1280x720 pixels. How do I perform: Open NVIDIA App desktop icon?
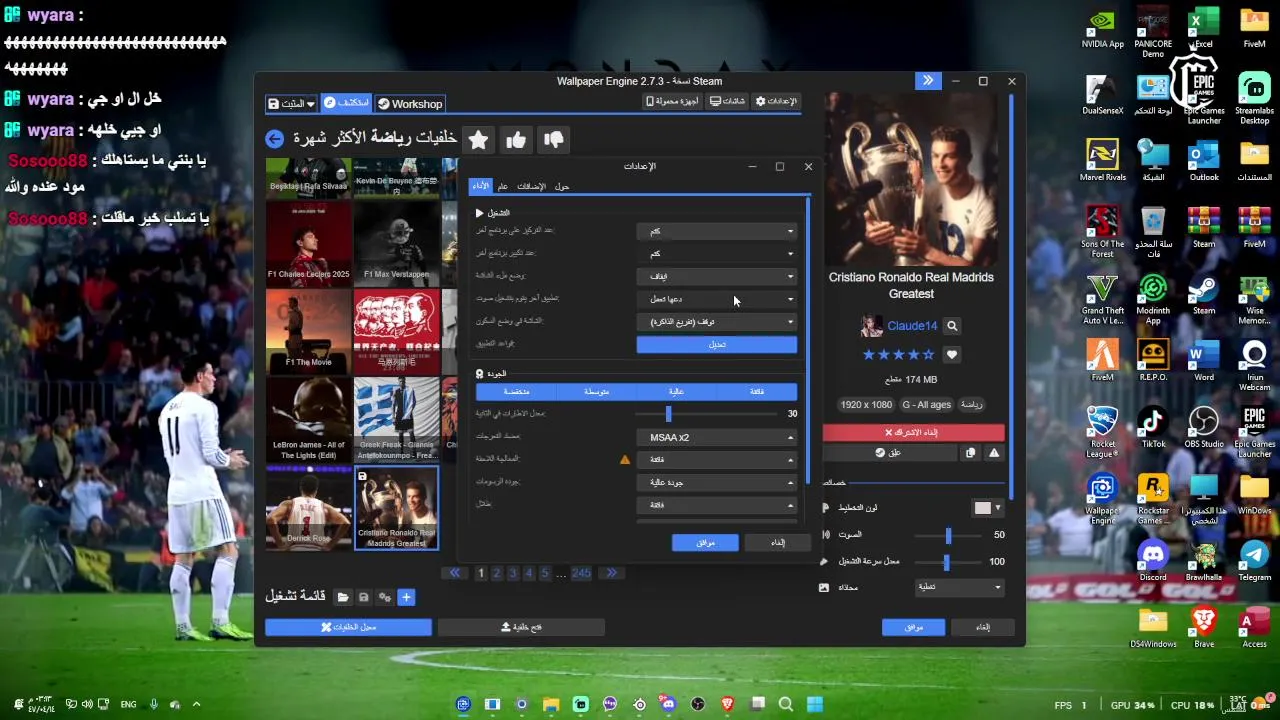(x=1102, y=28)
